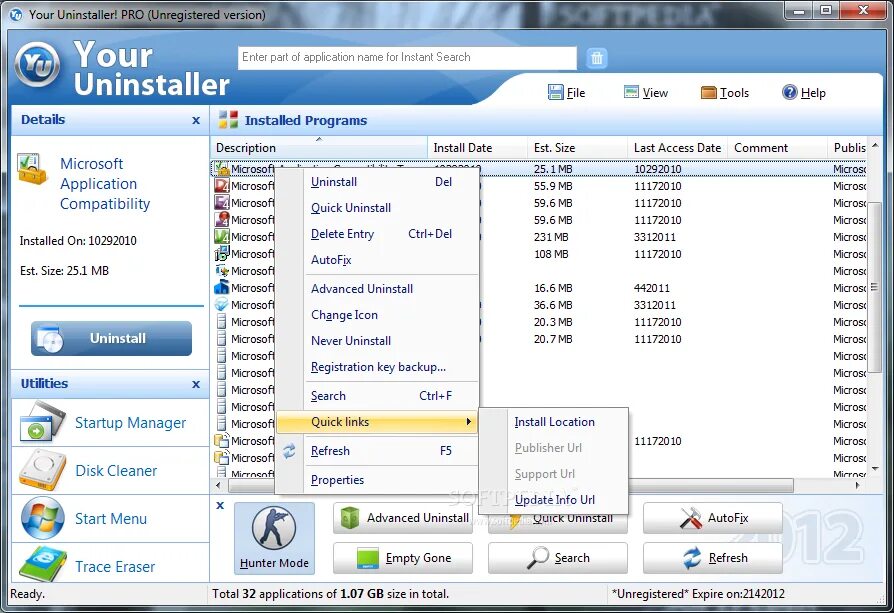Click Refresh in context menu
This screenshot has width=894, height=613.
tap(377, 451)
